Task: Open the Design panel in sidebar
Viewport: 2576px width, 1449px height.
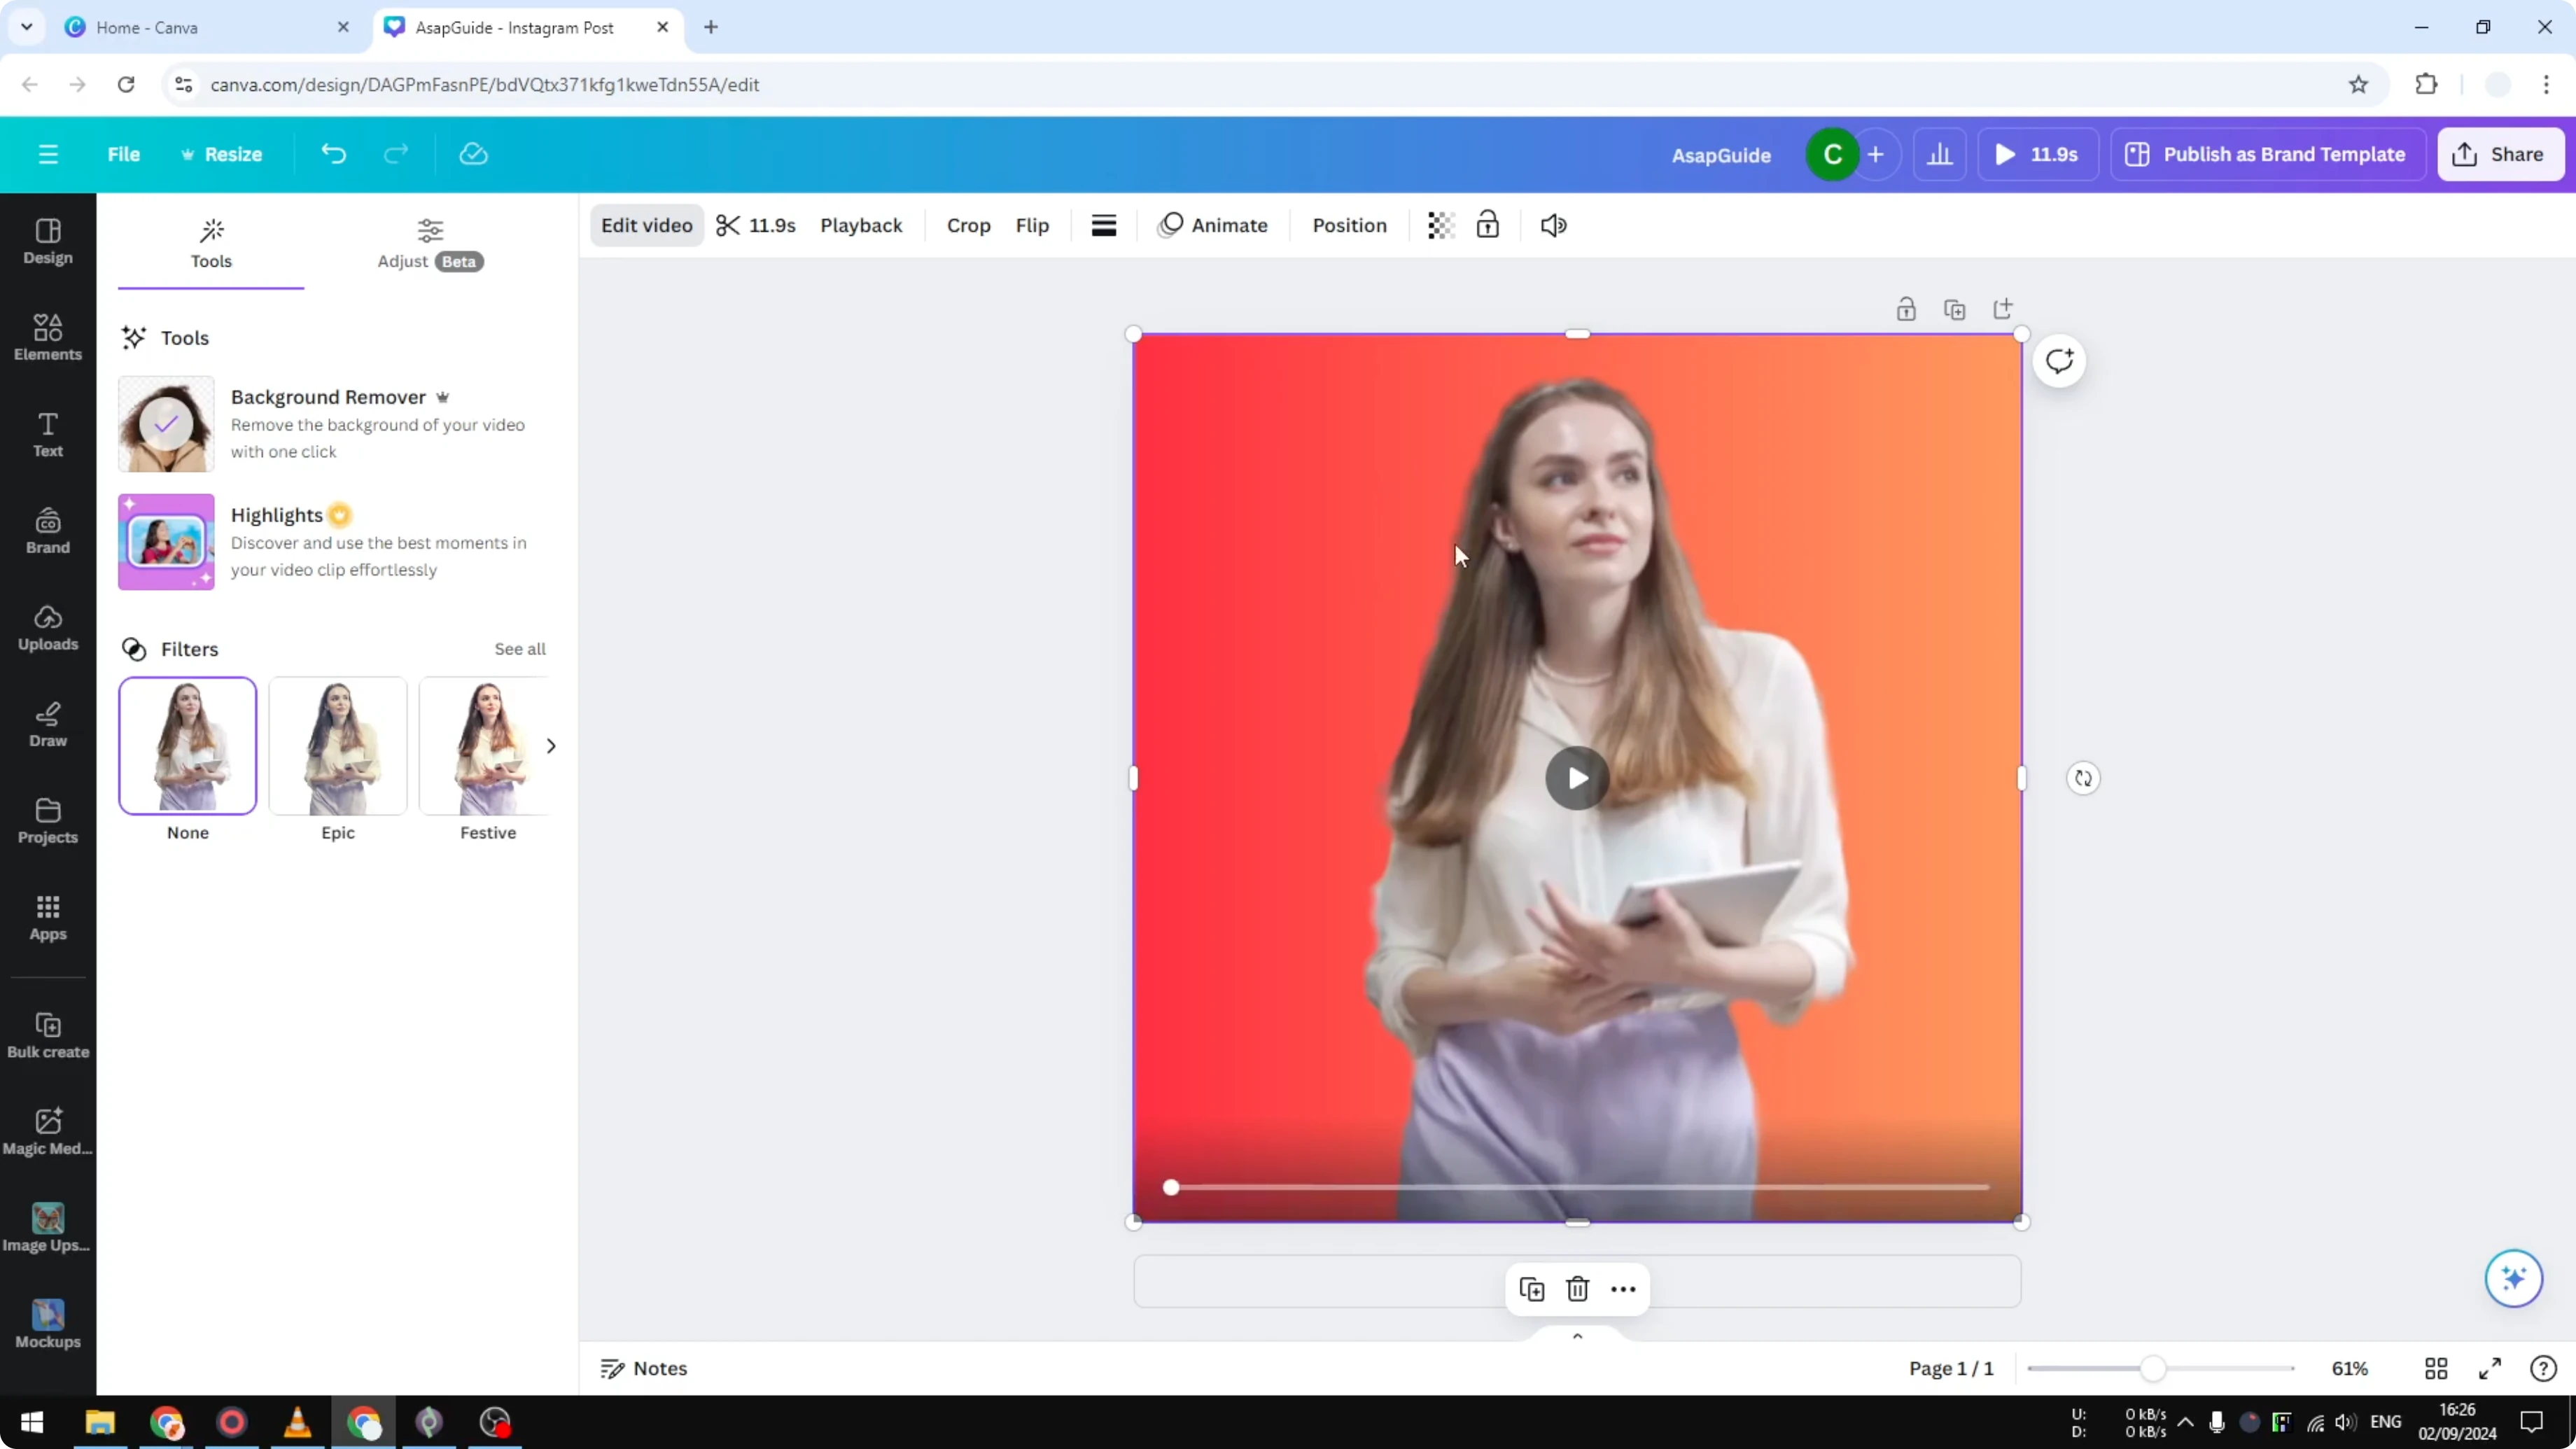Action: (x=48, y=241)
